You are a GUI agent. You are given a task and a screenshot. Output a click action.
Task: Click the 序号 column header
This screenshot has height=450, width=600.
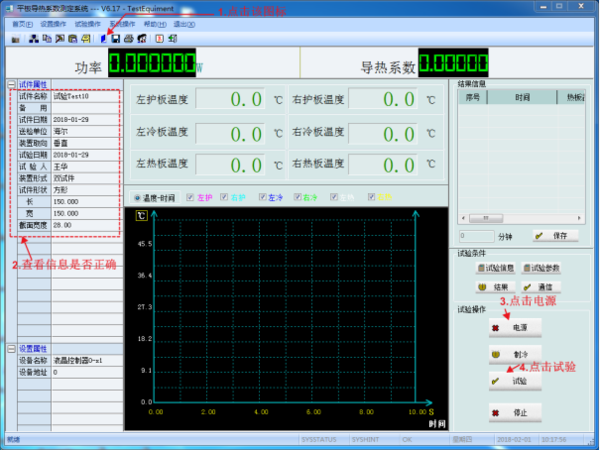point(473,98)
